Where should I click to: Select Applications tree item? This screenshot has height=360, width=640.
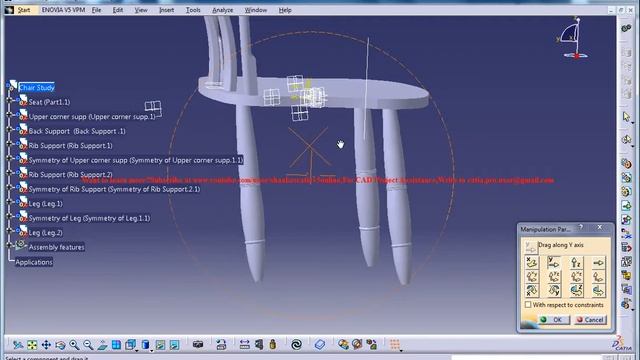coord(34,262)
